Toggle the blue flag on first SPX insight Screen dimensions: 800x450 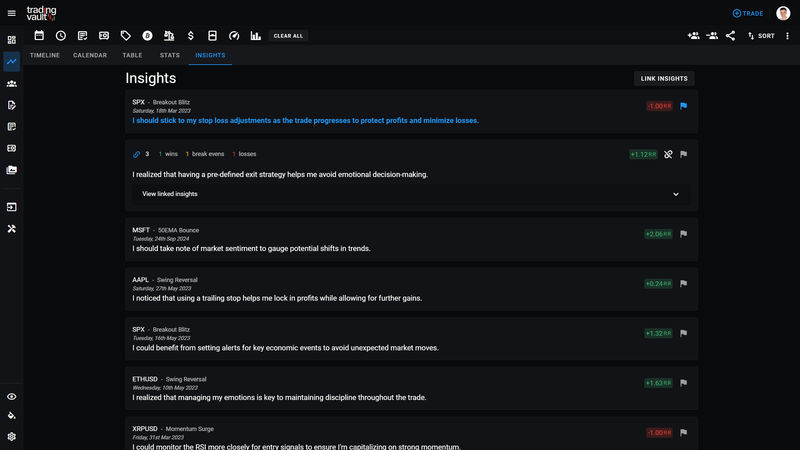point(684,105)
